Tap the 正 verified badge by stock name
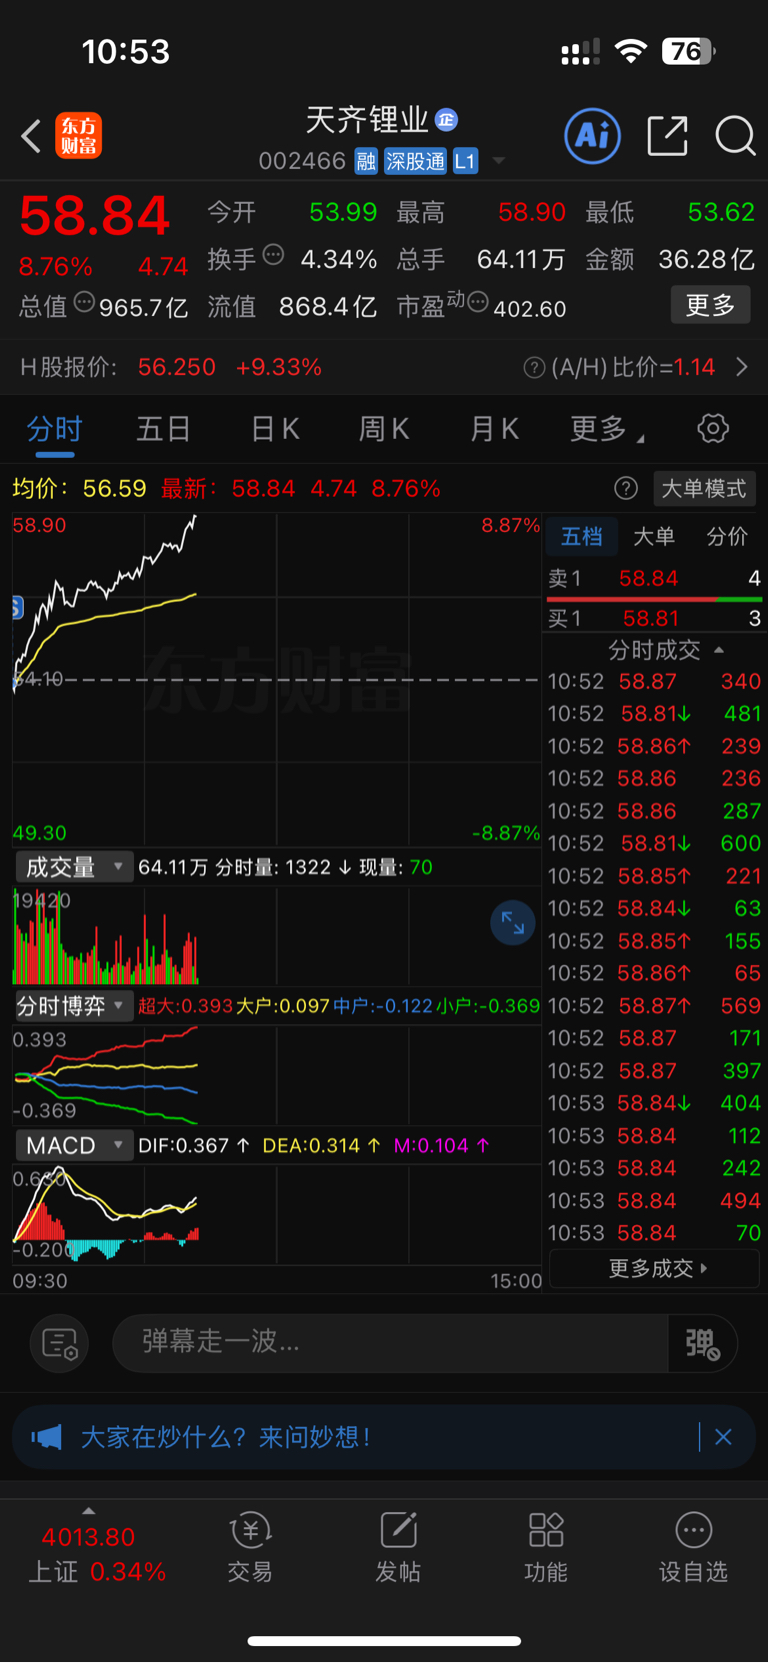Image resolution: width=768 pixels, height=1663 pixels. pyautogui.click(x=446, y=120)
